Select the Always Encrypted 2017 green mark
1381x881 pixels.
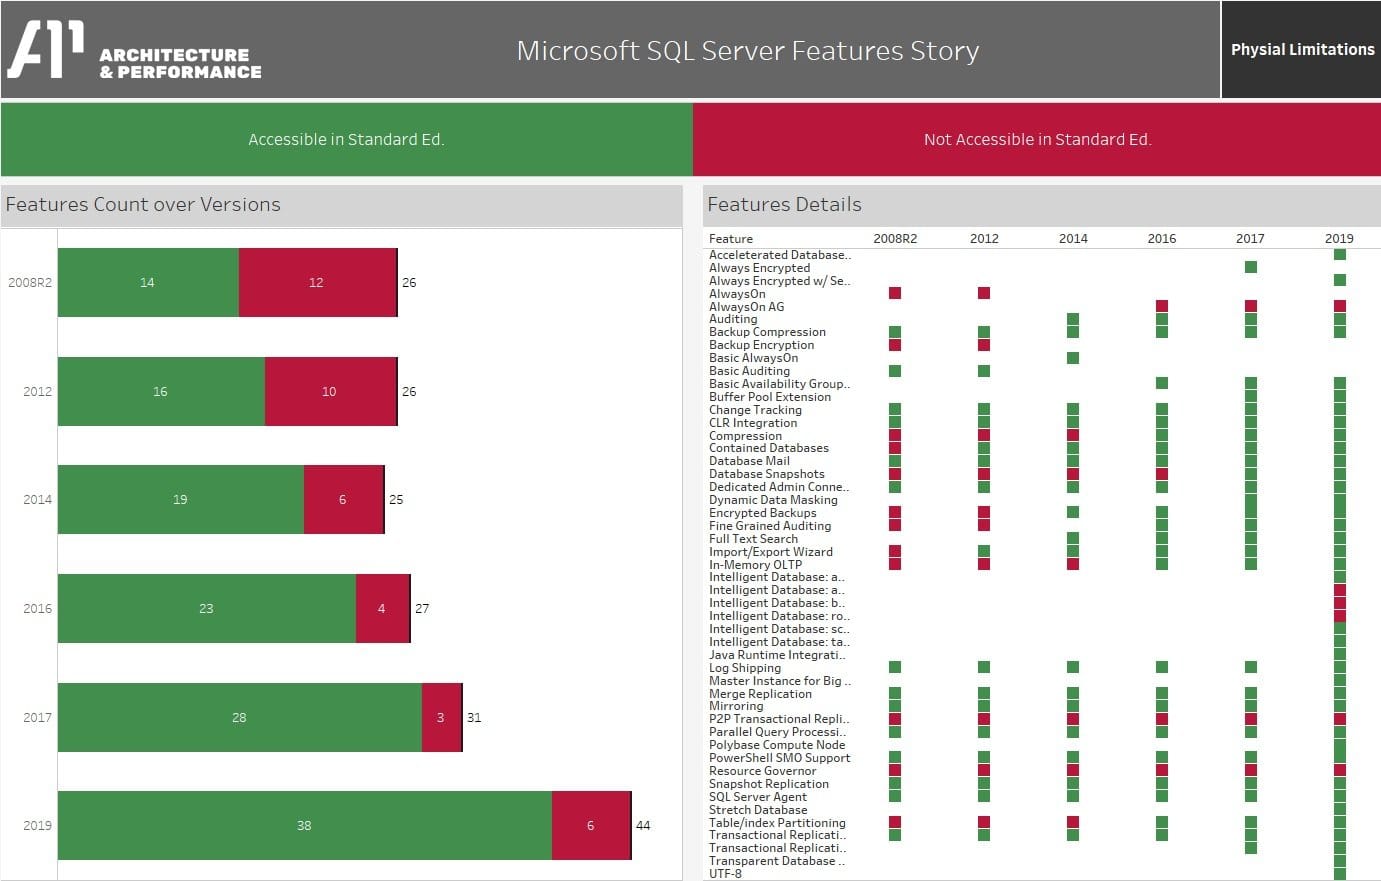tap(1251, 267)
